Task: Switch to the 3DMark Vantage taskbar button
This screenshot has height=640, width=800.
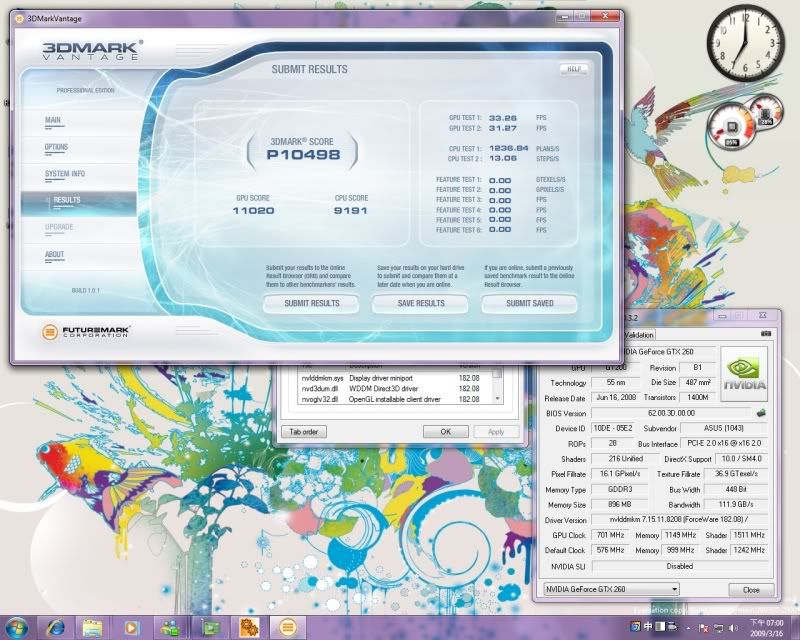Action: point(288,627)
